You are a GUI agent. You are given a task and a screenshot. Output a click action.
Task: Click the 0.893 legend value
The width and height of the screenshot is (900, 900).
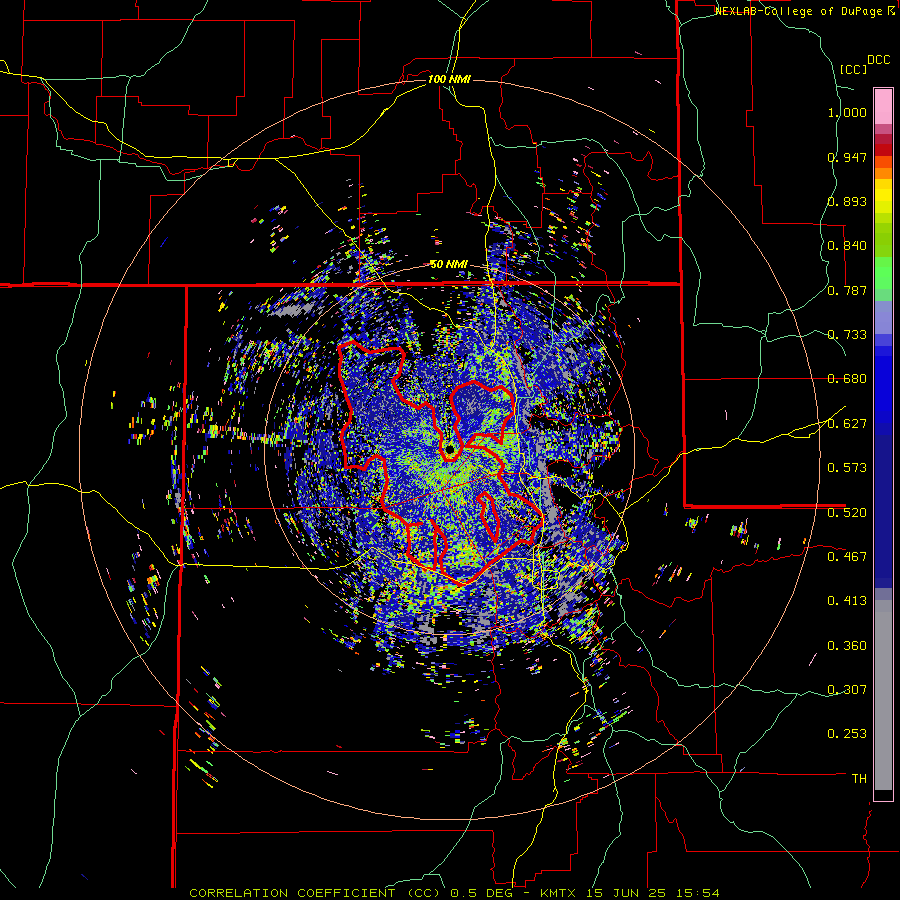847,201
